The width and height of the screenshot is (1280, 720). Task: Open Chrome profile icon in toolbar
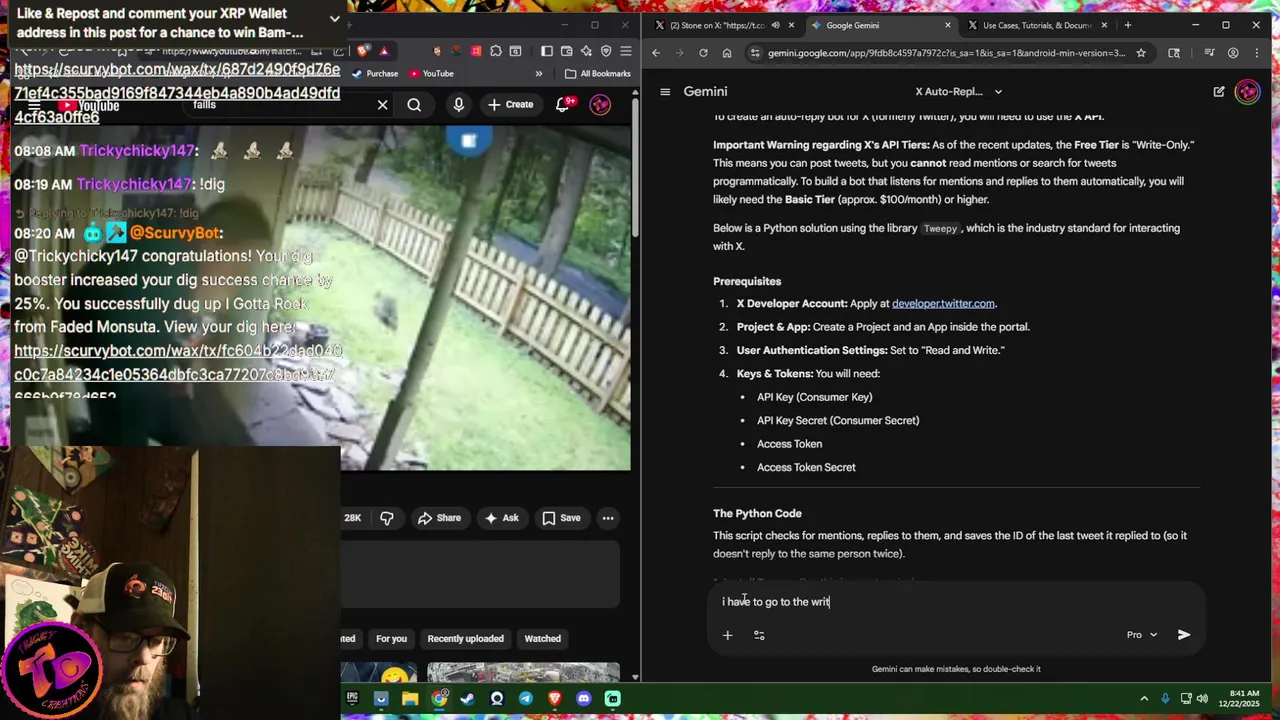[1233, 53]
